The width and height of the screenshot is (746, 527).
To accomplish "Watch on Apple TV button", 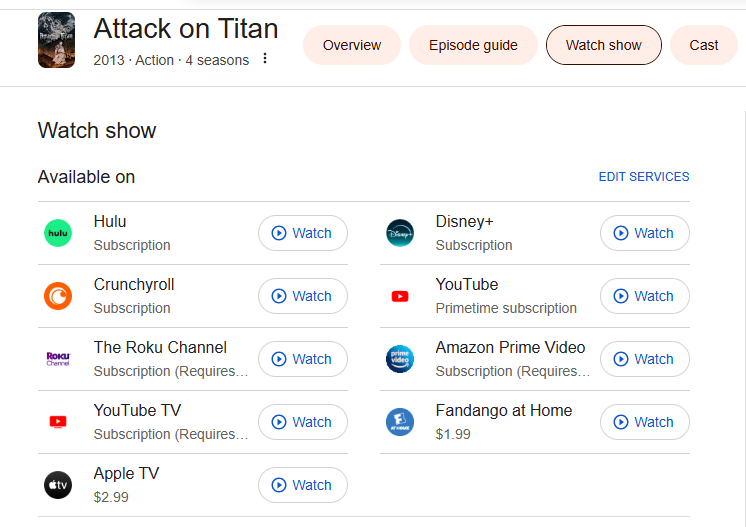I will [303, 485].
